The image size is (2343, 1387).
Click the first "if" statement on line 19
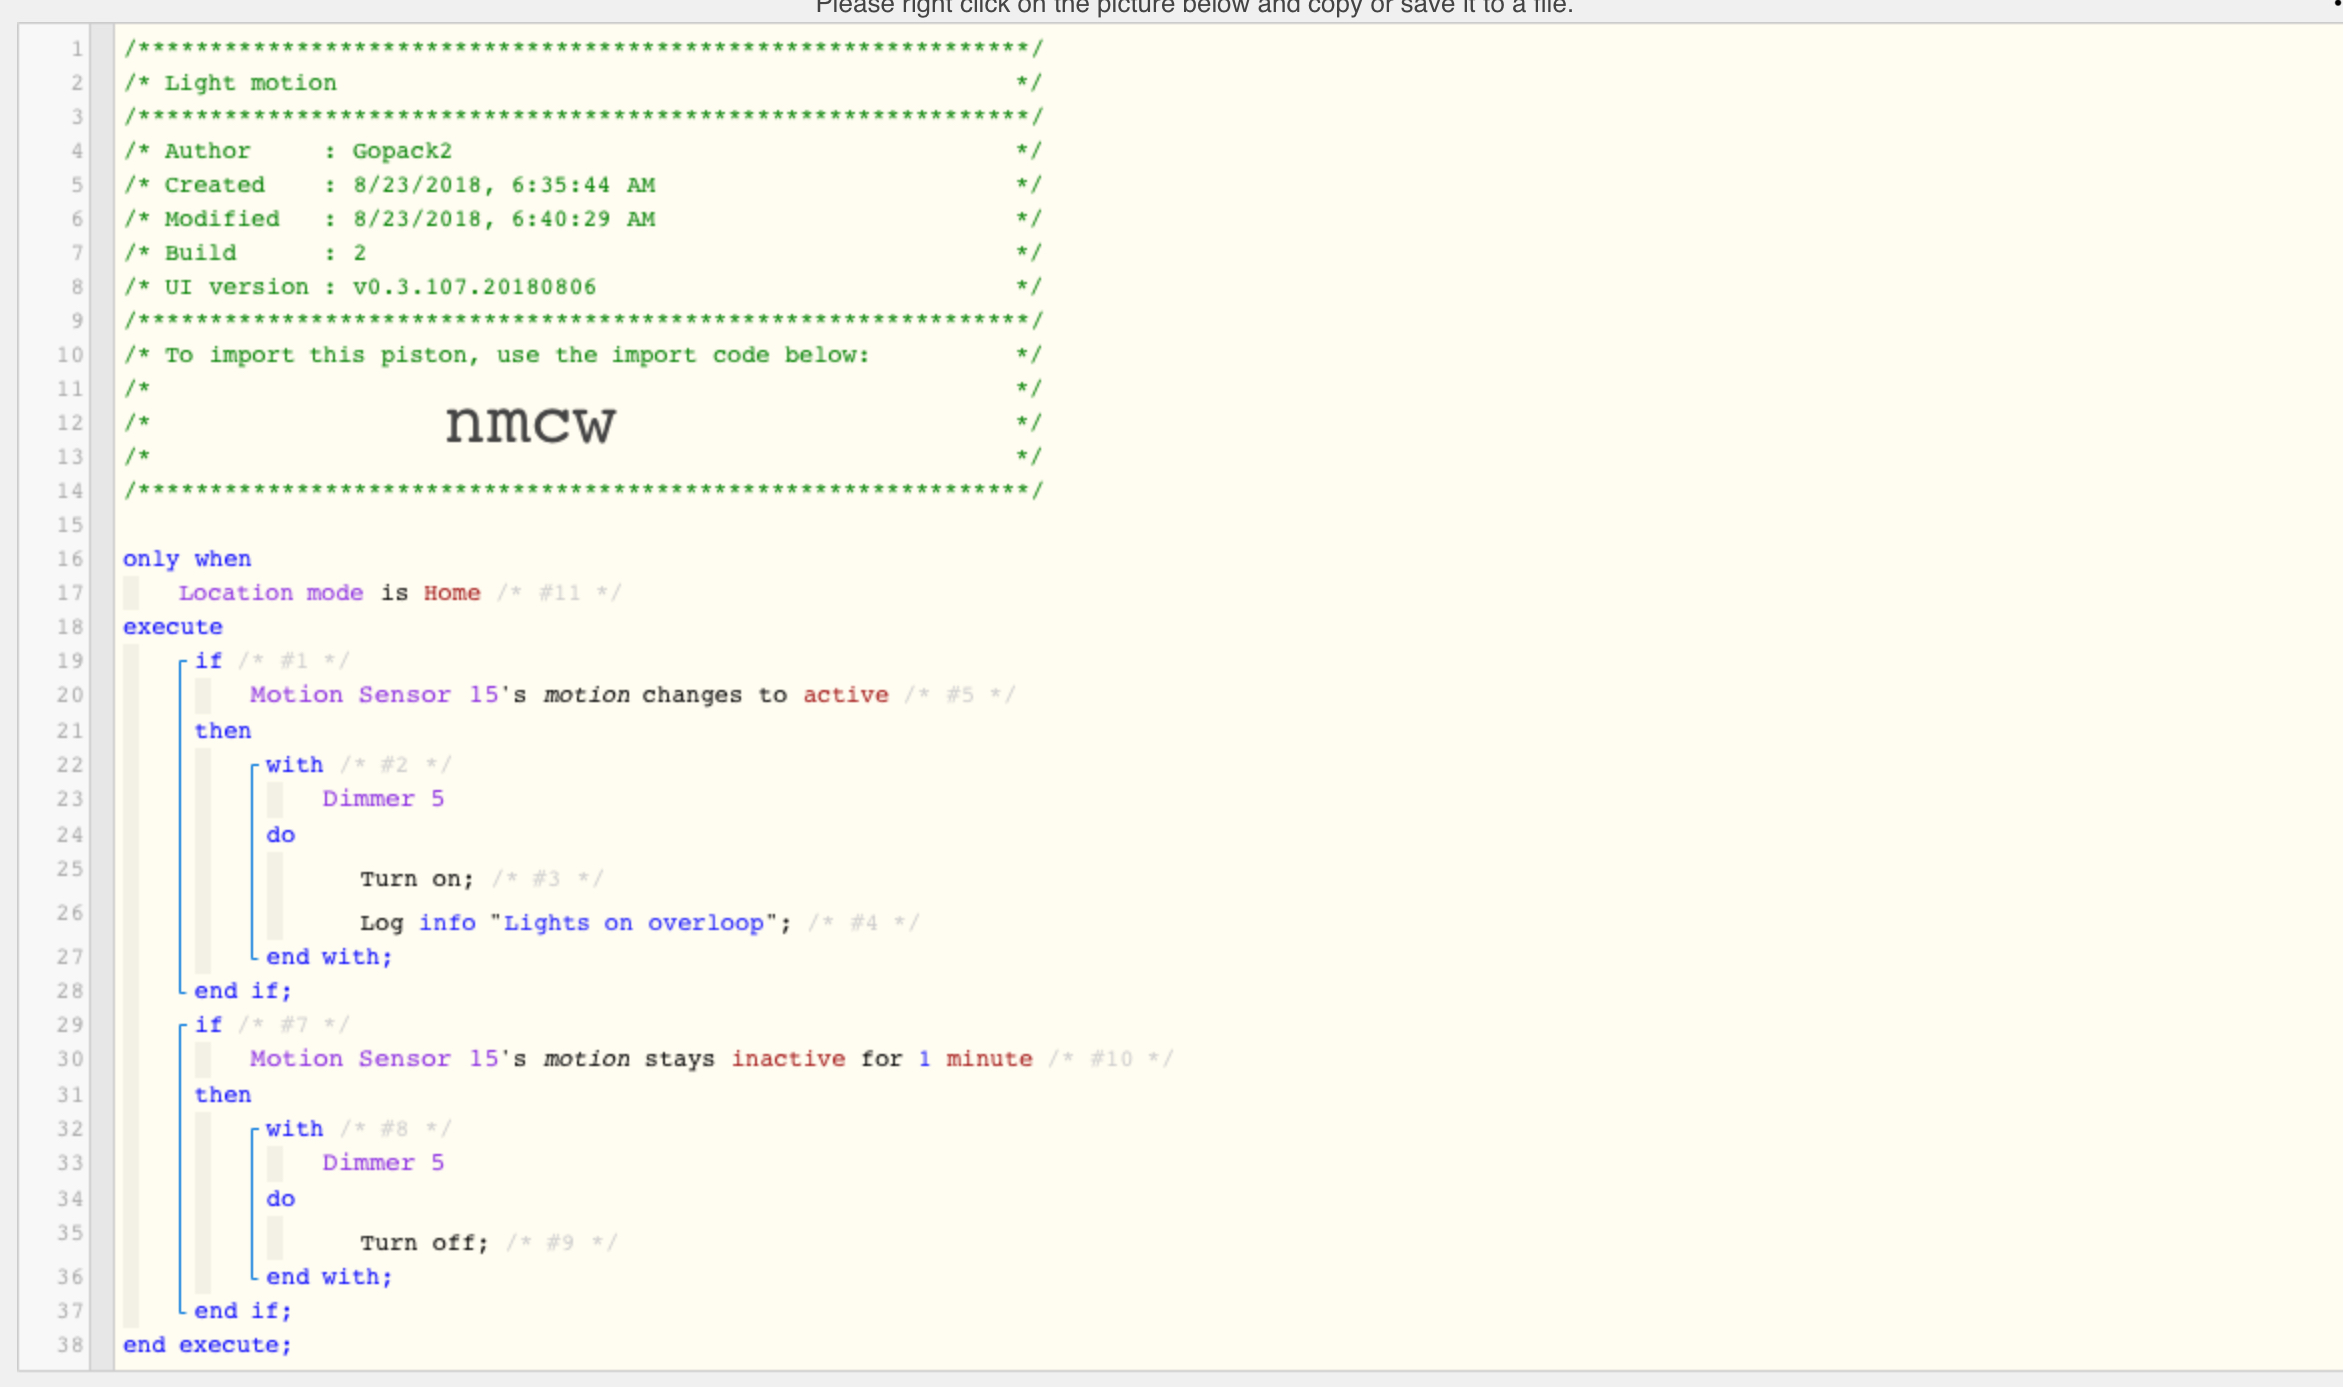(x=208, y=661)
